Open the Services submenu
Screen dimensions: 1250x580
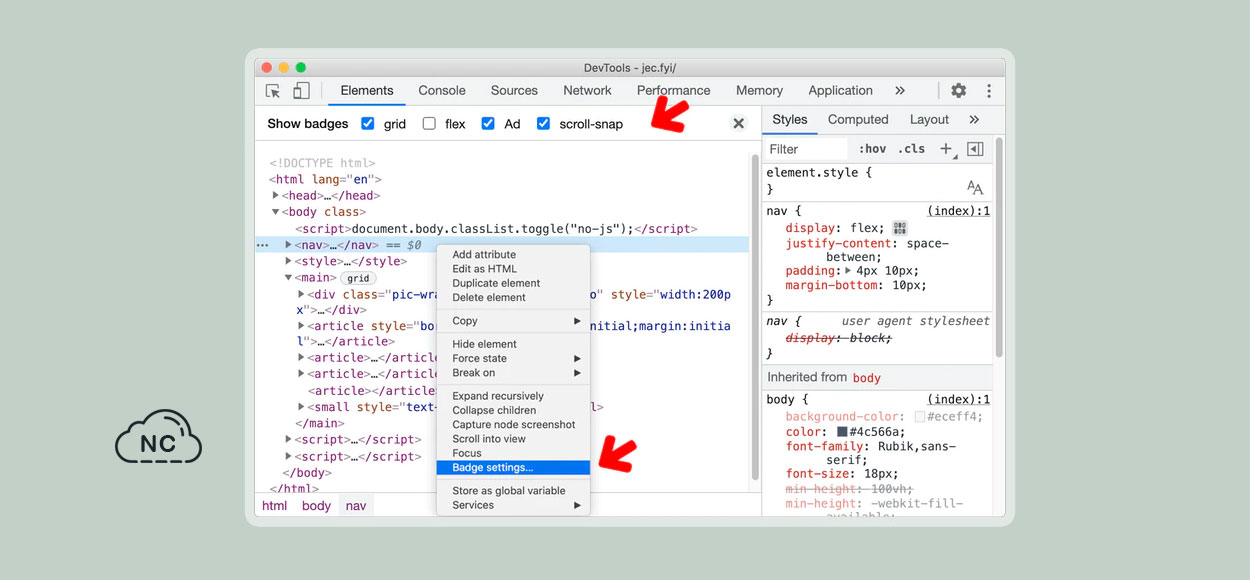click(514, 505)
